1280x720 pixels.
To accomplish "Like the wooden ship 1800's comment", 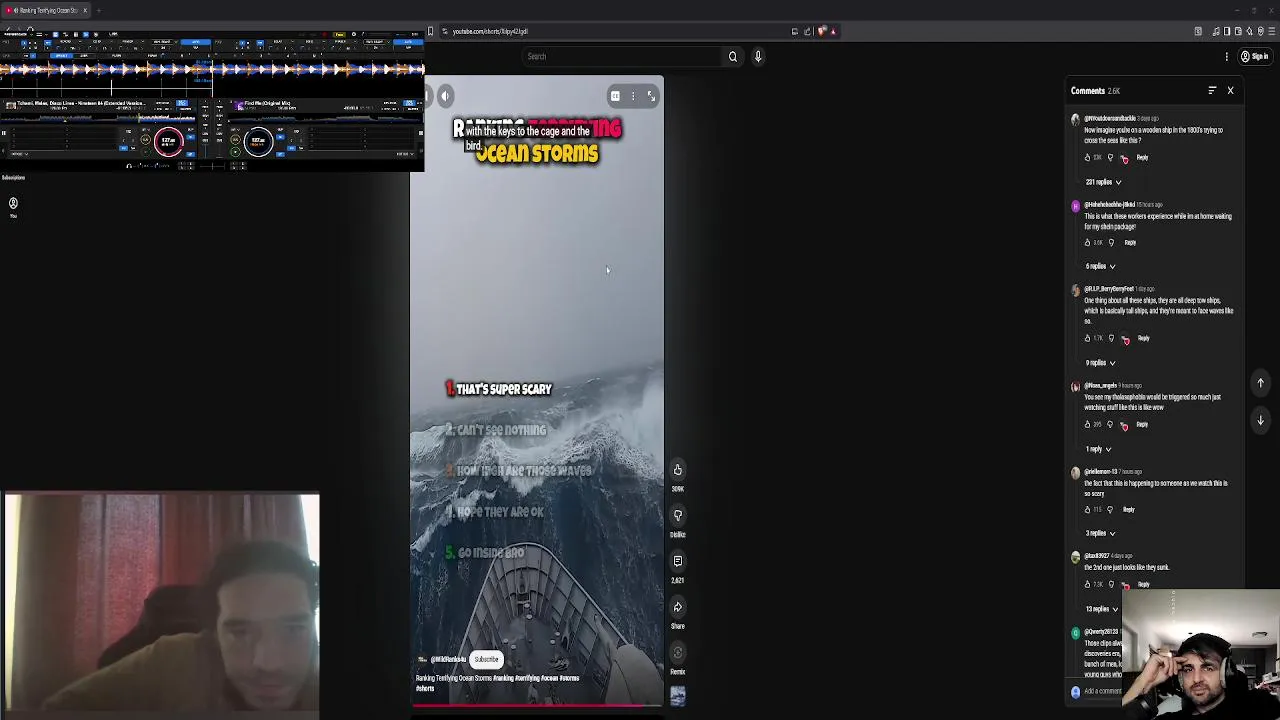I will click(x=1088, y=158).
